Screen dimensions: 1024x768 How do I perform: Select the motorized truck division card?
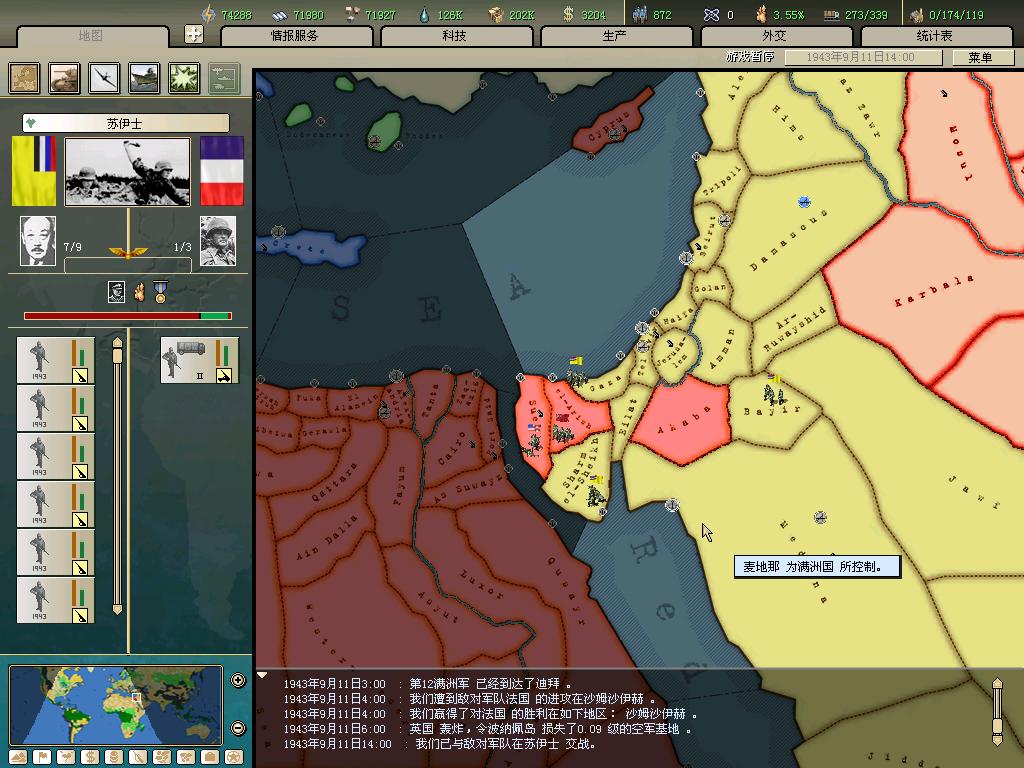pyautogui.click(x=200, y=360)
